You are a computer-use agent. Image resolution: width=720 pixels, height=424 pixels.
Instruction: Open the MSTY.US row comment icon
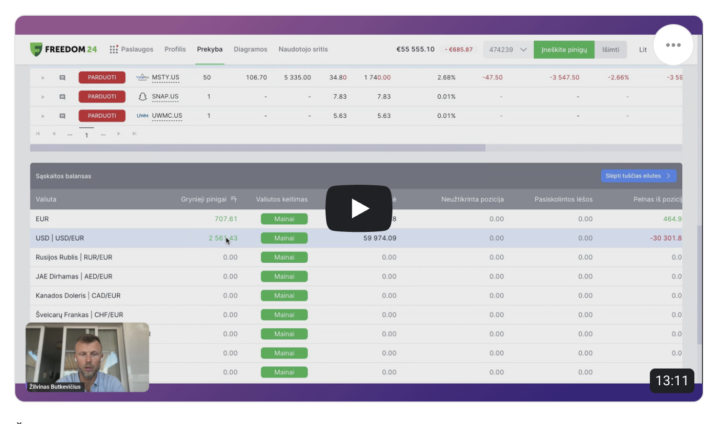tap(62, 78)
